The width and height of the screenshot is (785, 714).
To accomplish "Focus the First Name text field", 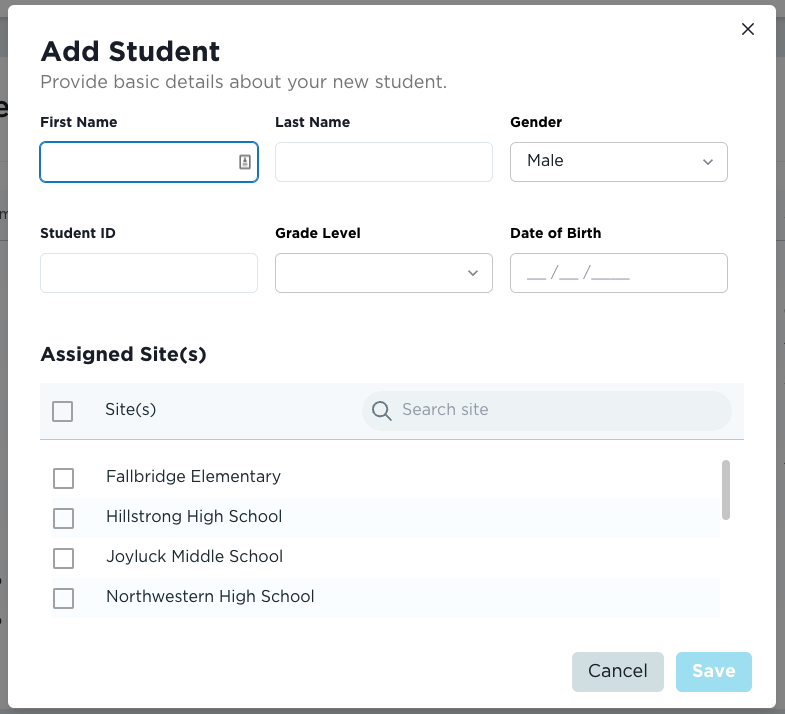I will [136, 162].
